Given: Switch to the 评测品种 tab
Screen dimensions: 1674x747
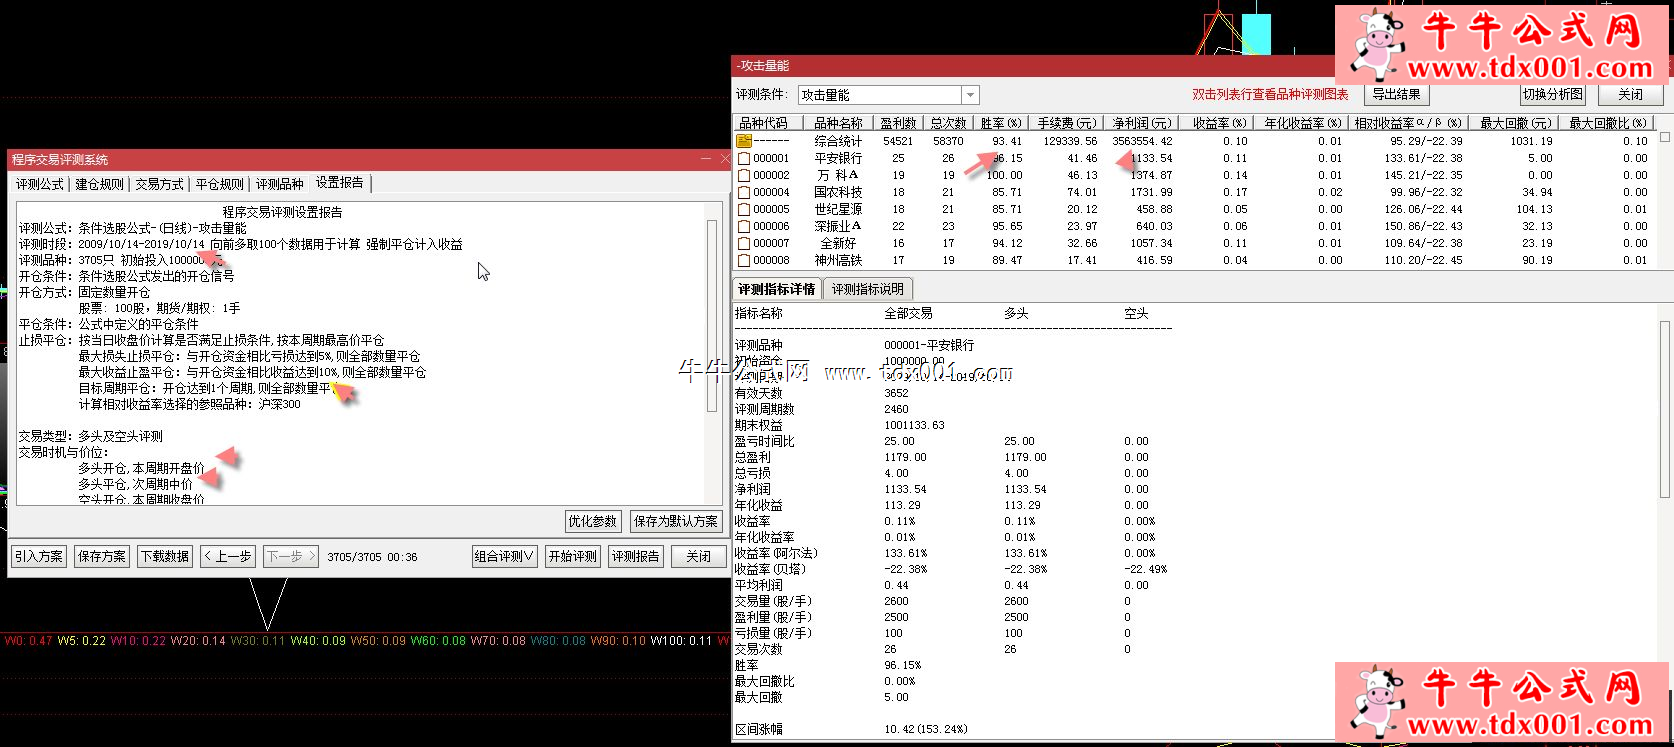Looking at the screenshot, I should coord(280,184).
